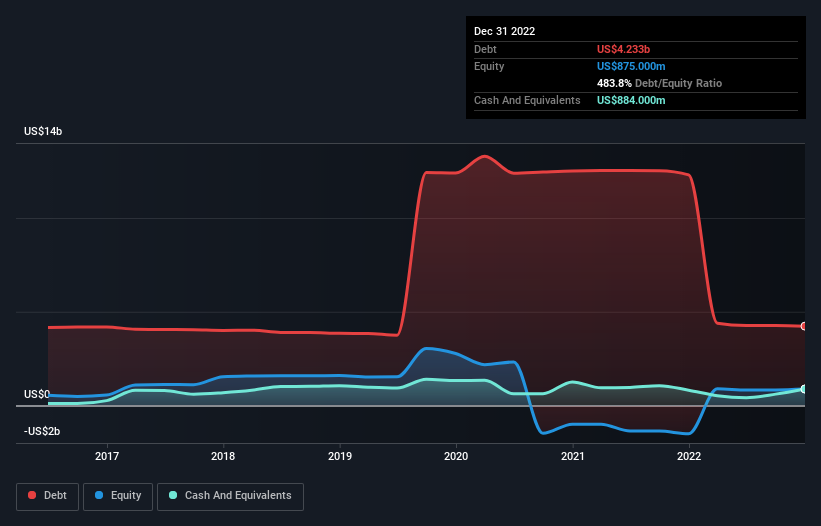Click the -US$2b y-axis label
The image size is (821, 526).
point(42,431)
